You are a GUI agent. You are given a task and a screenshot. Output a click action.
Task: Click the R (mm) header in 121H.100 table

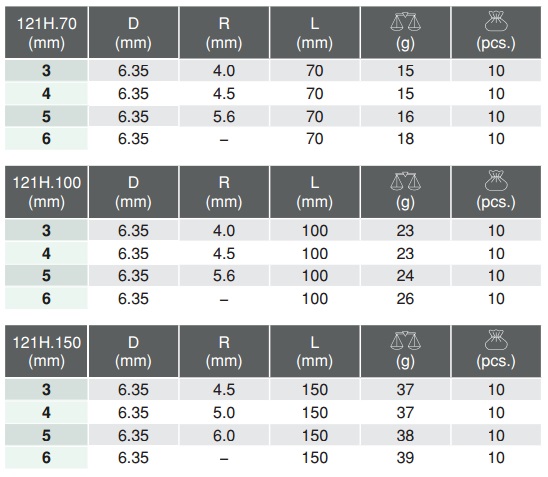point(224,192)
